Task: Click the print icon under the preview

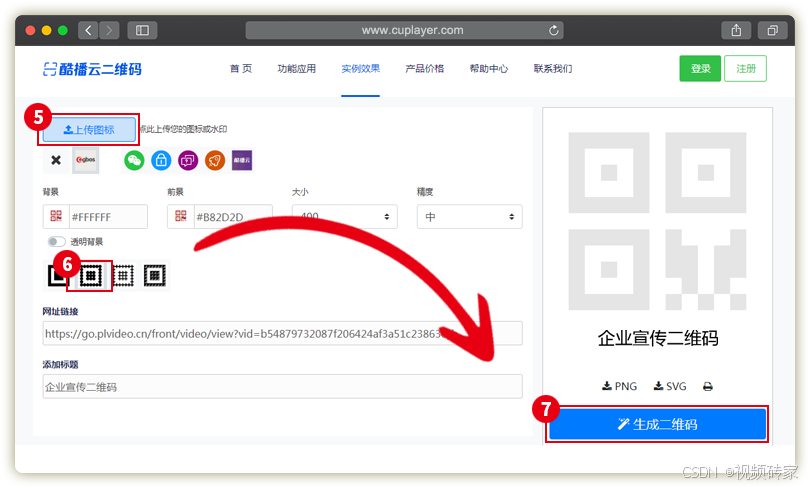Action: tap(708, 386)
